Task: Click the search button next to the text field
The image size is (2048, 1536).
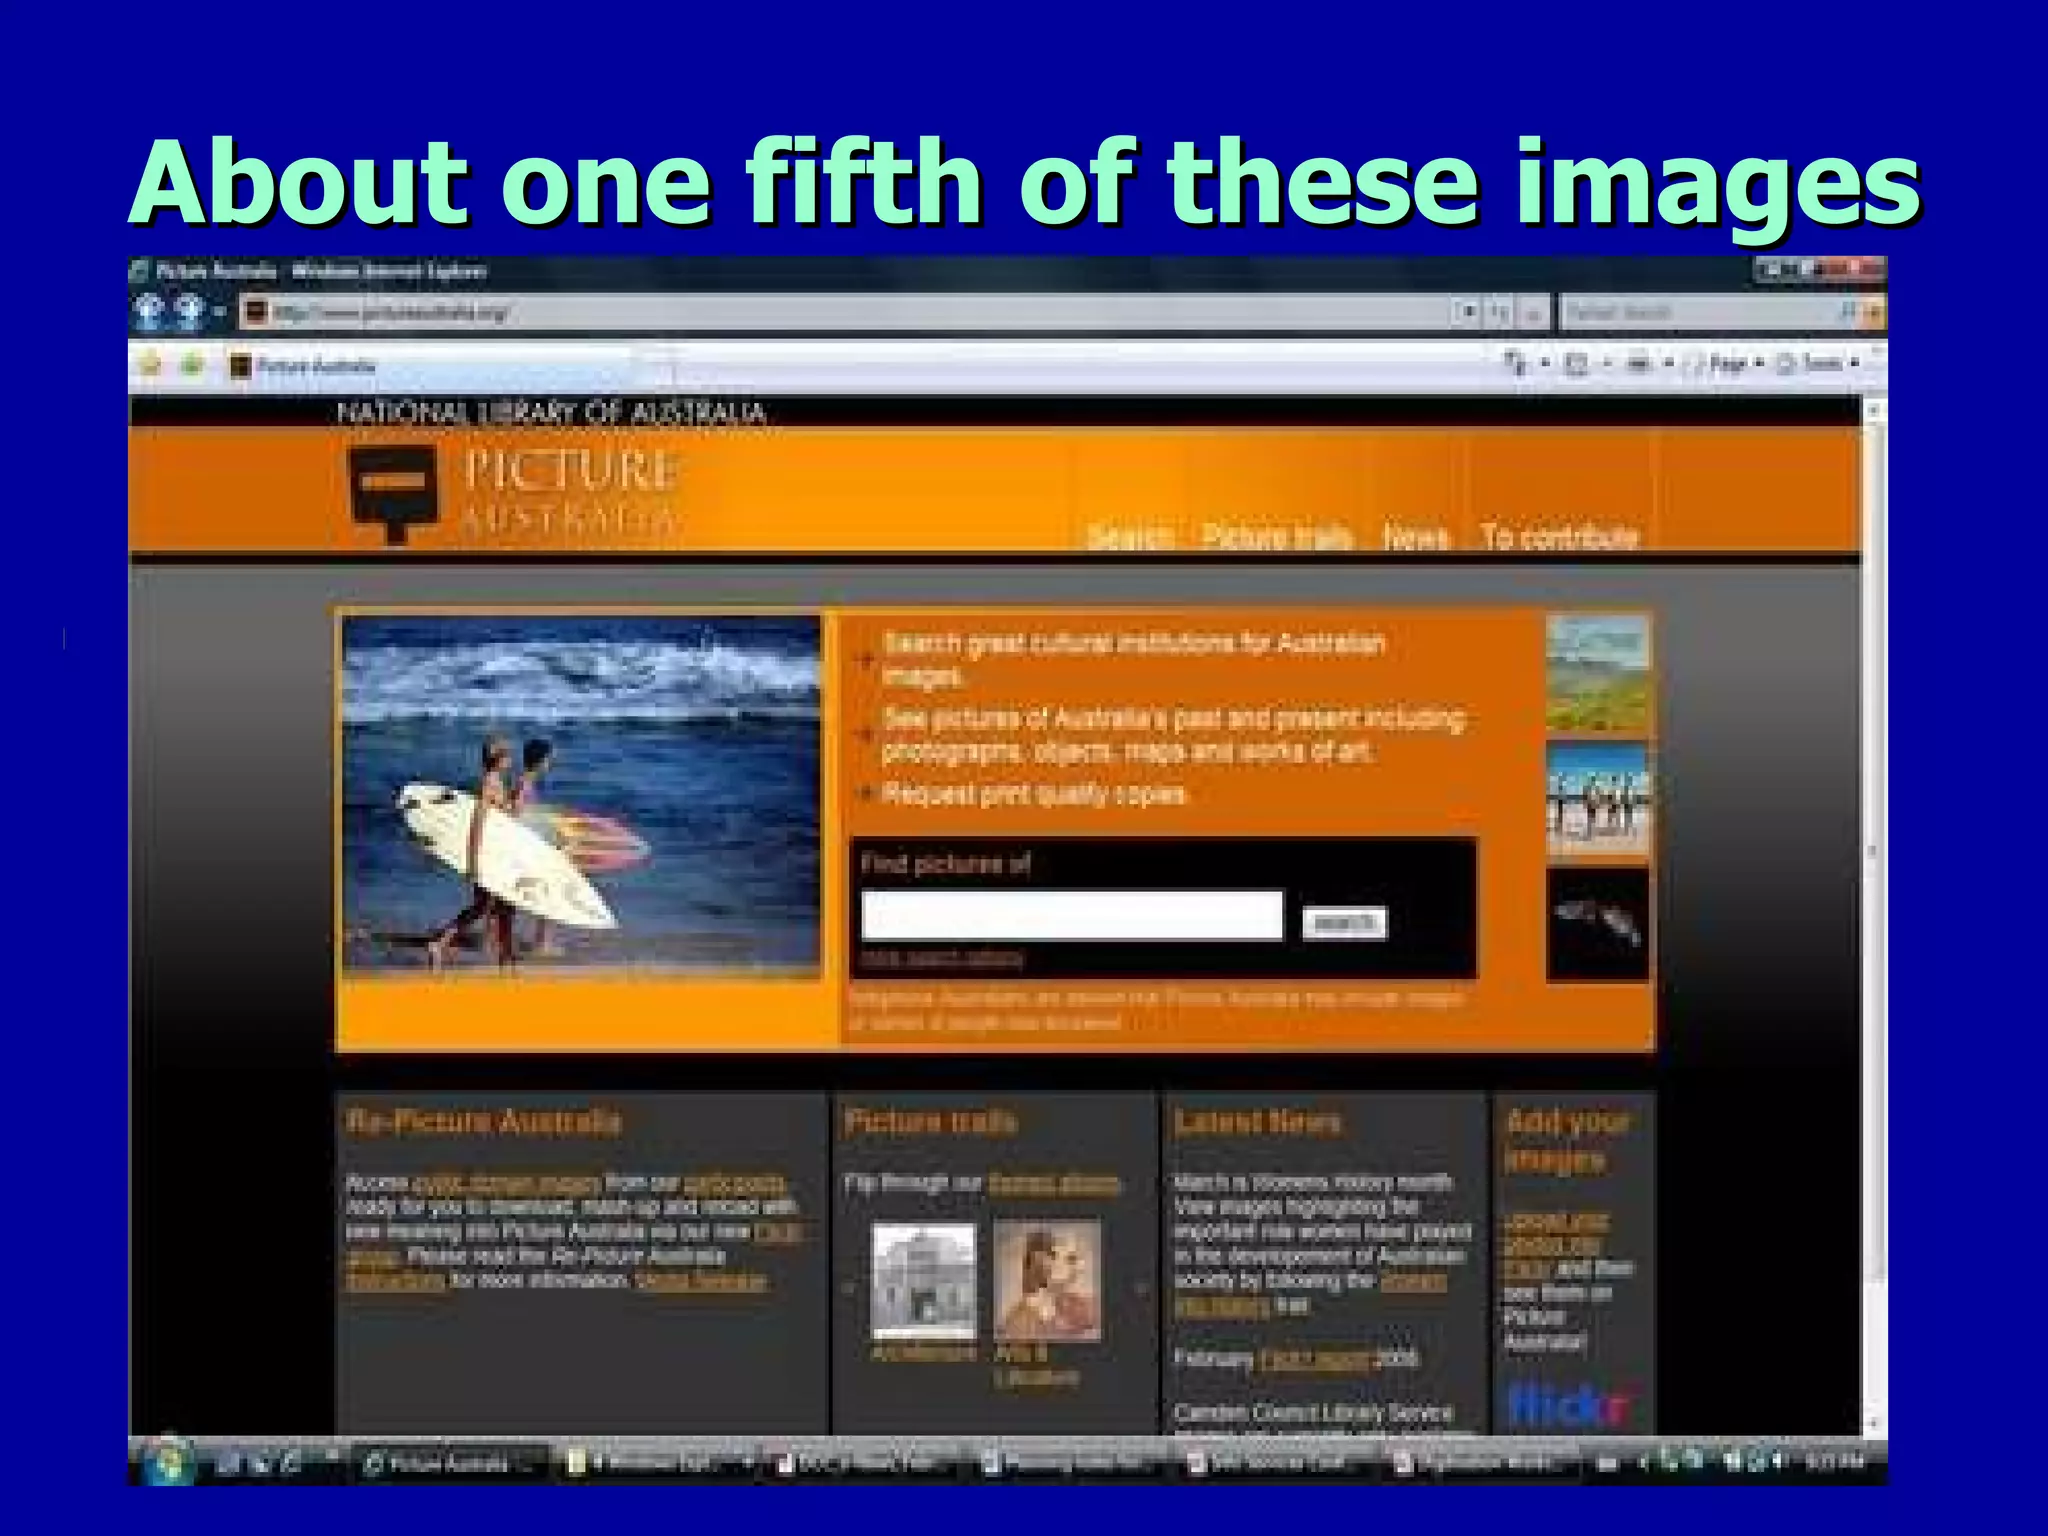Action: tap(1344, 922)
